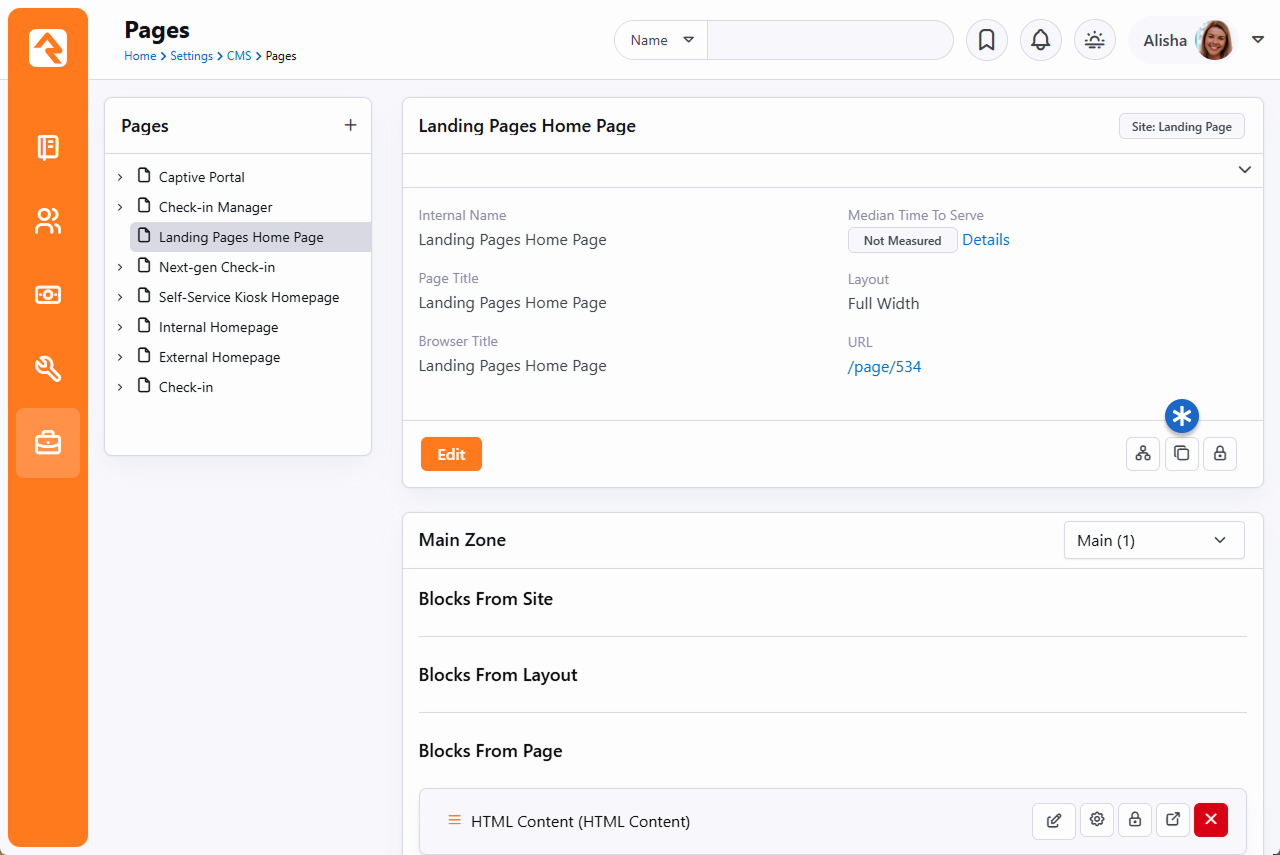Viewport: 1280px width, 855px height.
Task: Select Self-Service Kiosk Homepage in the tree
Action: click(249, 297)
